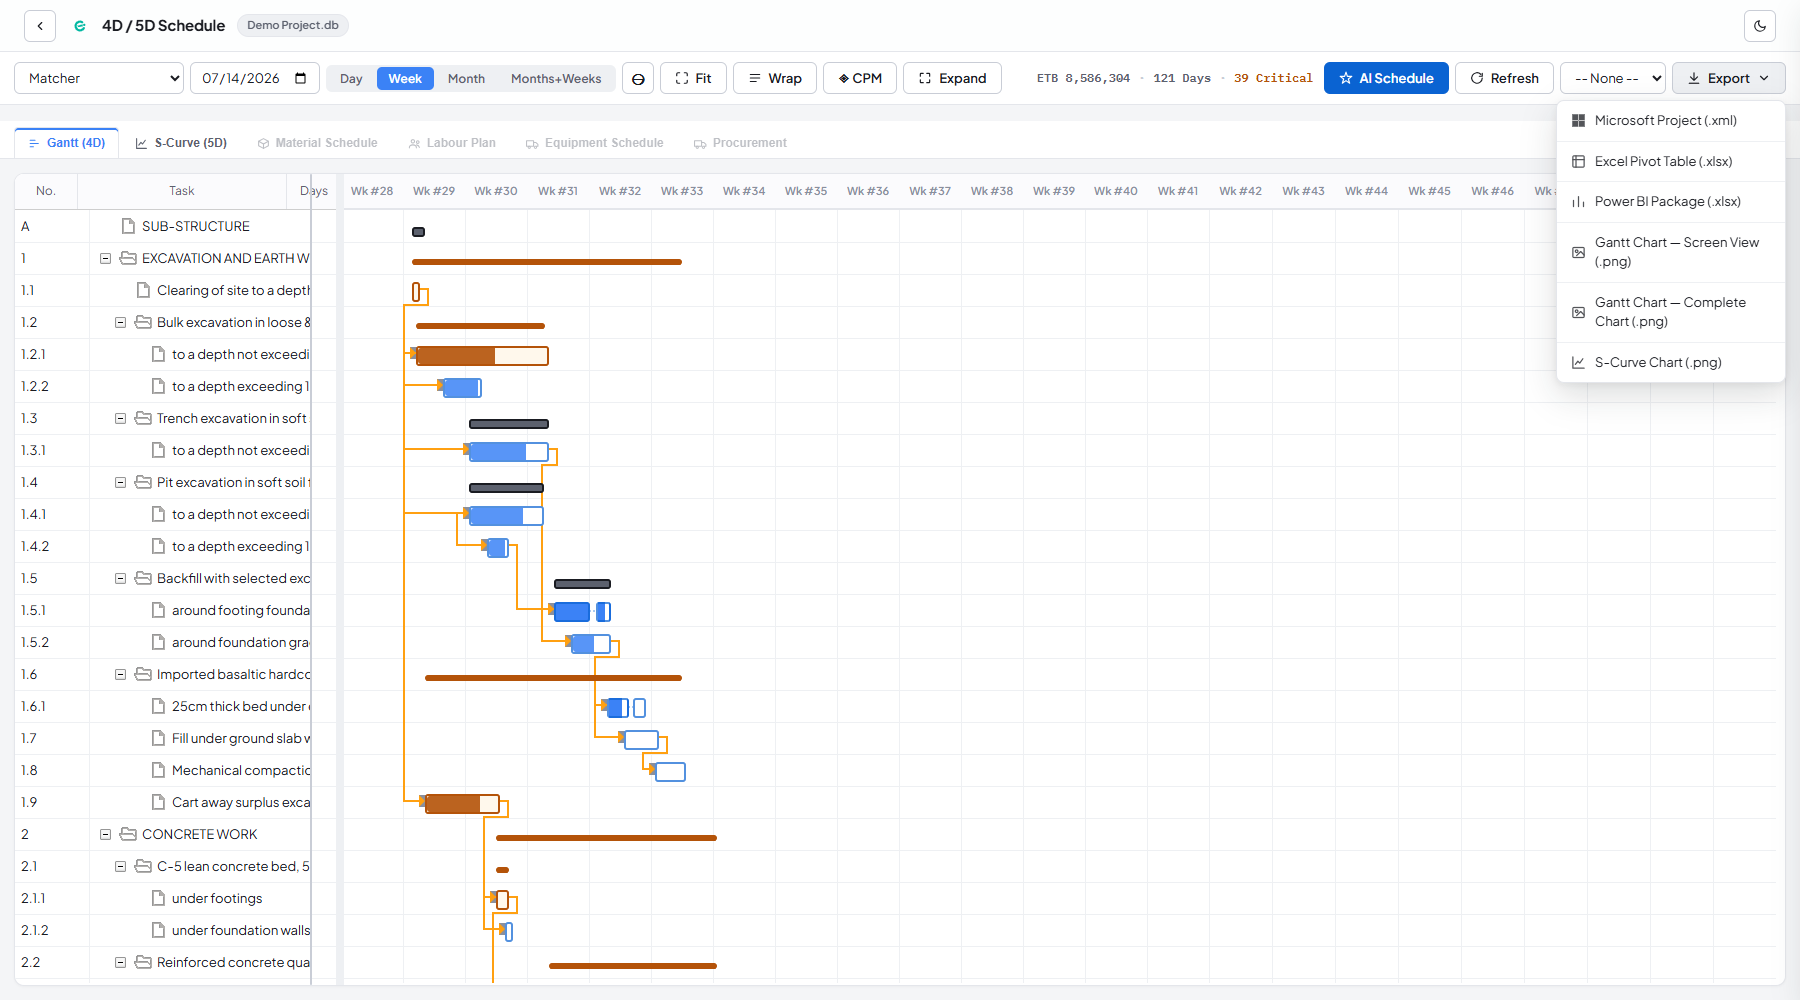Switch timeline to Month view
The height and width of the screenshot is (1000, 1800).
(466, 78)
